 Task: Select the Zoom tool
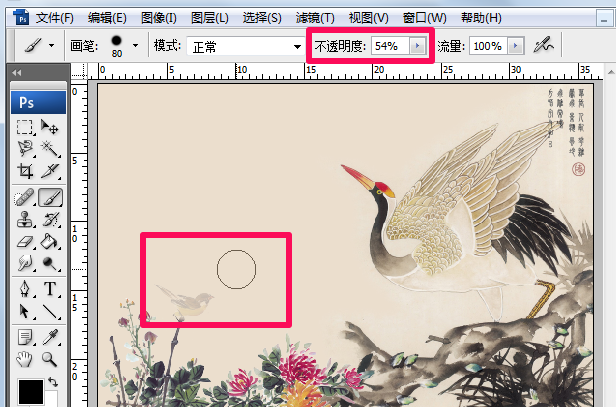50,359
